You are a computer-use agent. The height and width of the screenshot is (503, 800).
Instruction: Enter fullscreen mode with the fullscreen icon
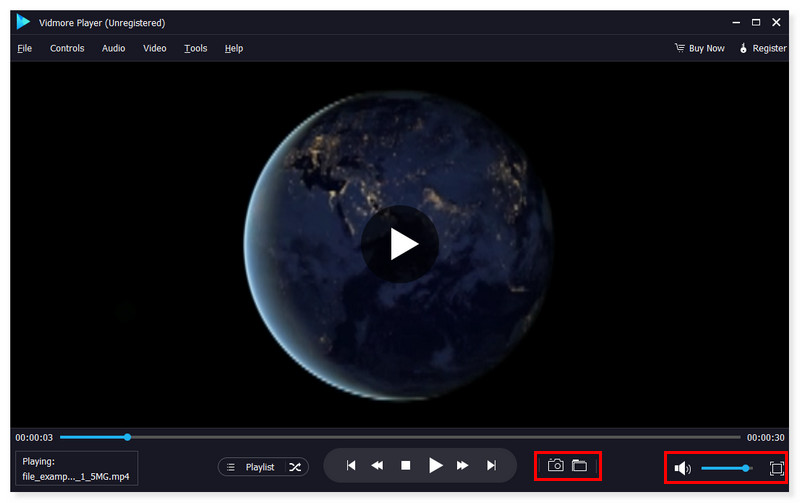point(777,468)
